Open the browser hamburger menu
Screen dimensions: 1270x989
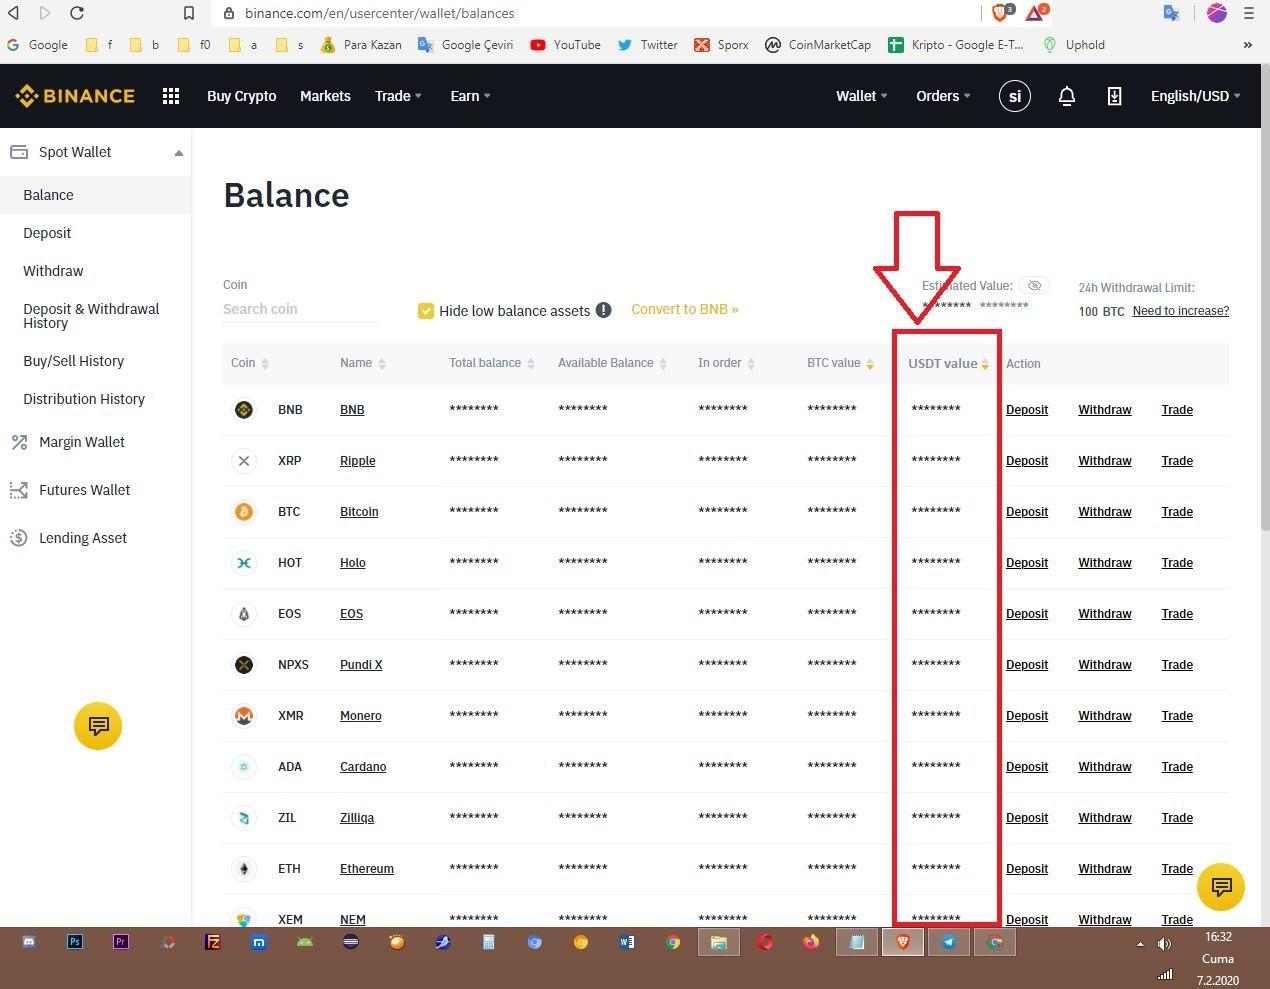1249,13
